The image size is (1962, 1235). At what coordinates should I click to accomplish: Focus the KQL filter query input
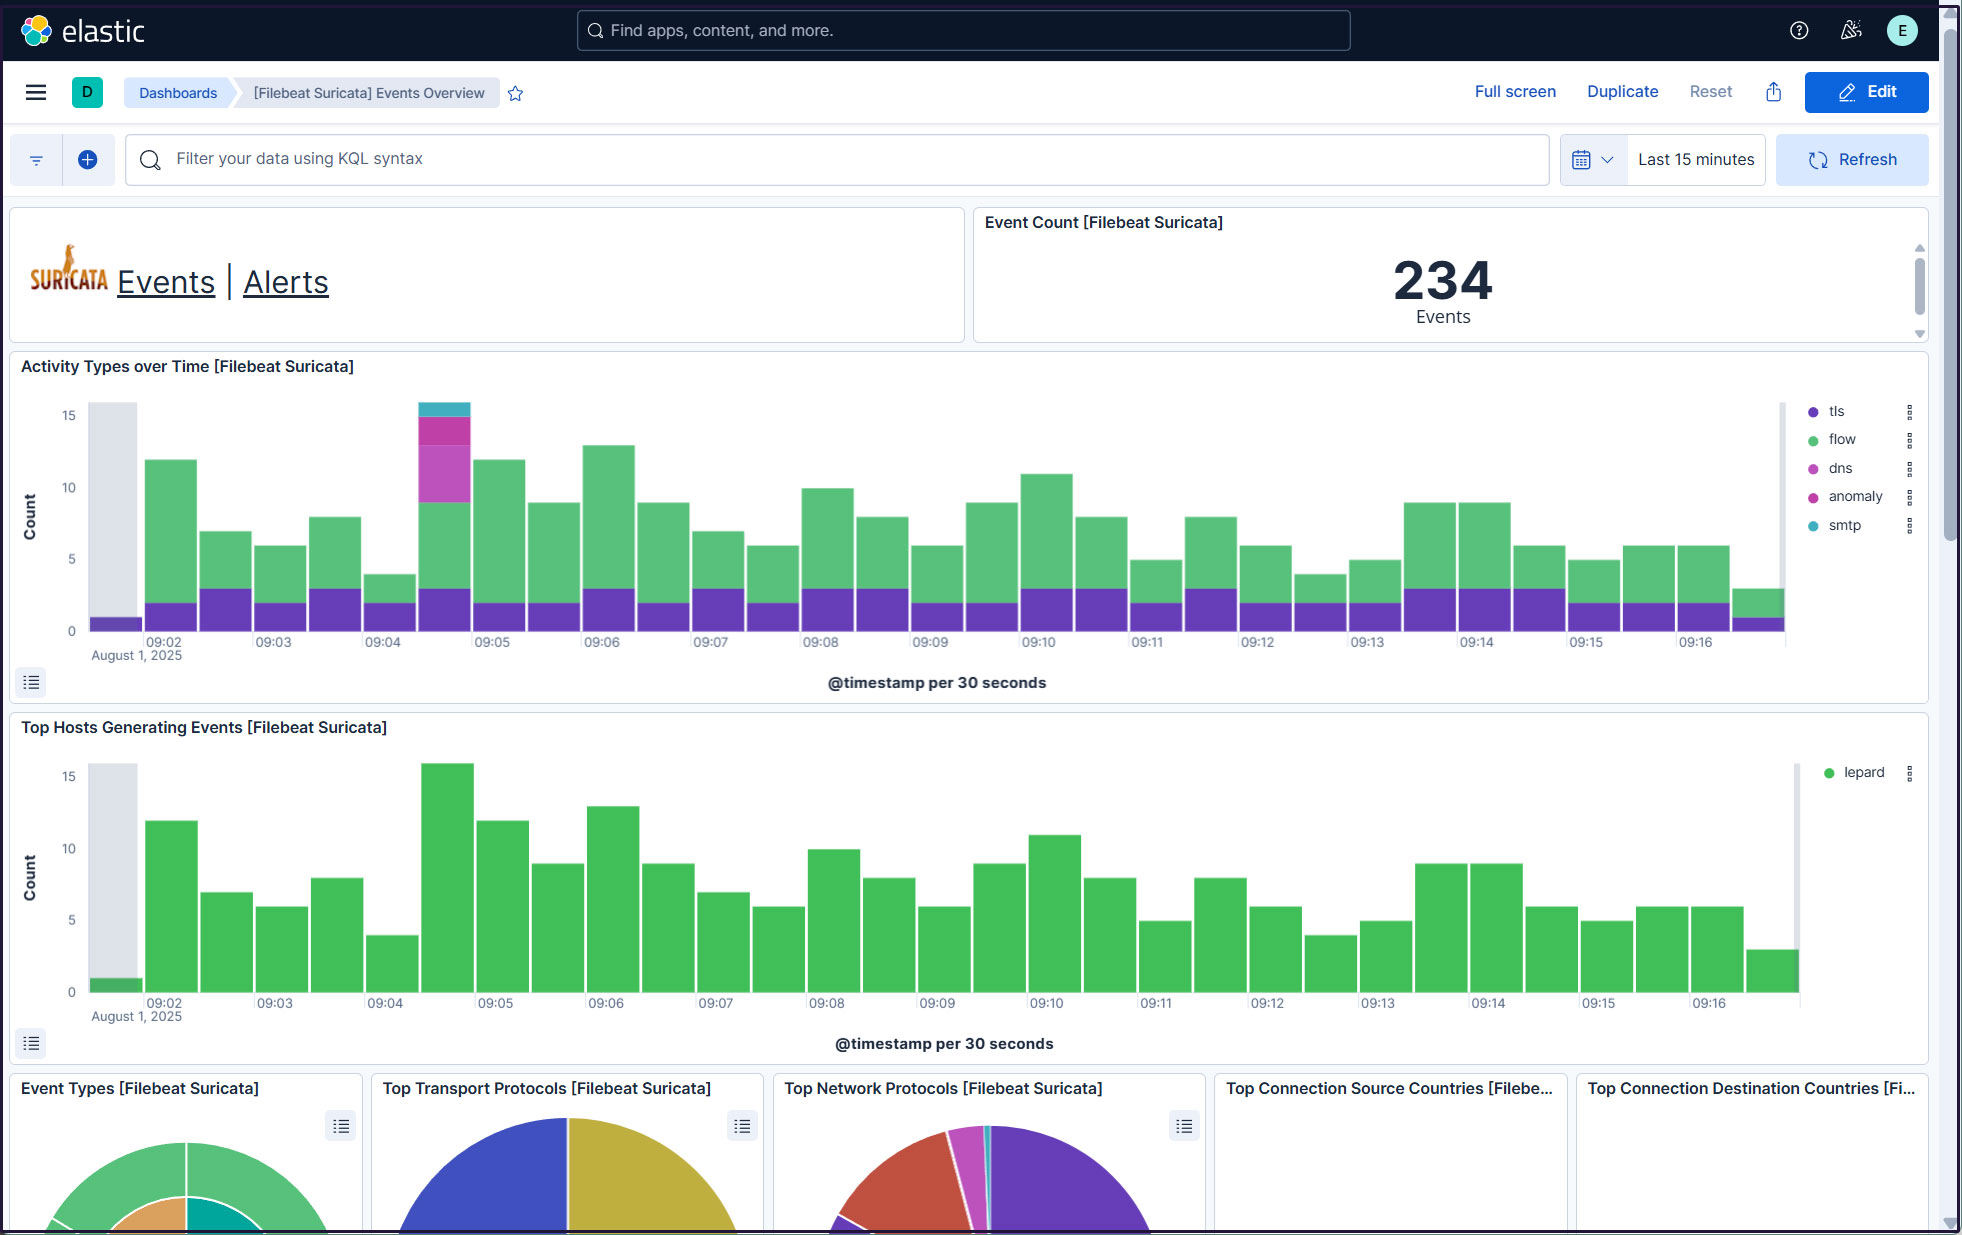[x=837, y=160]
